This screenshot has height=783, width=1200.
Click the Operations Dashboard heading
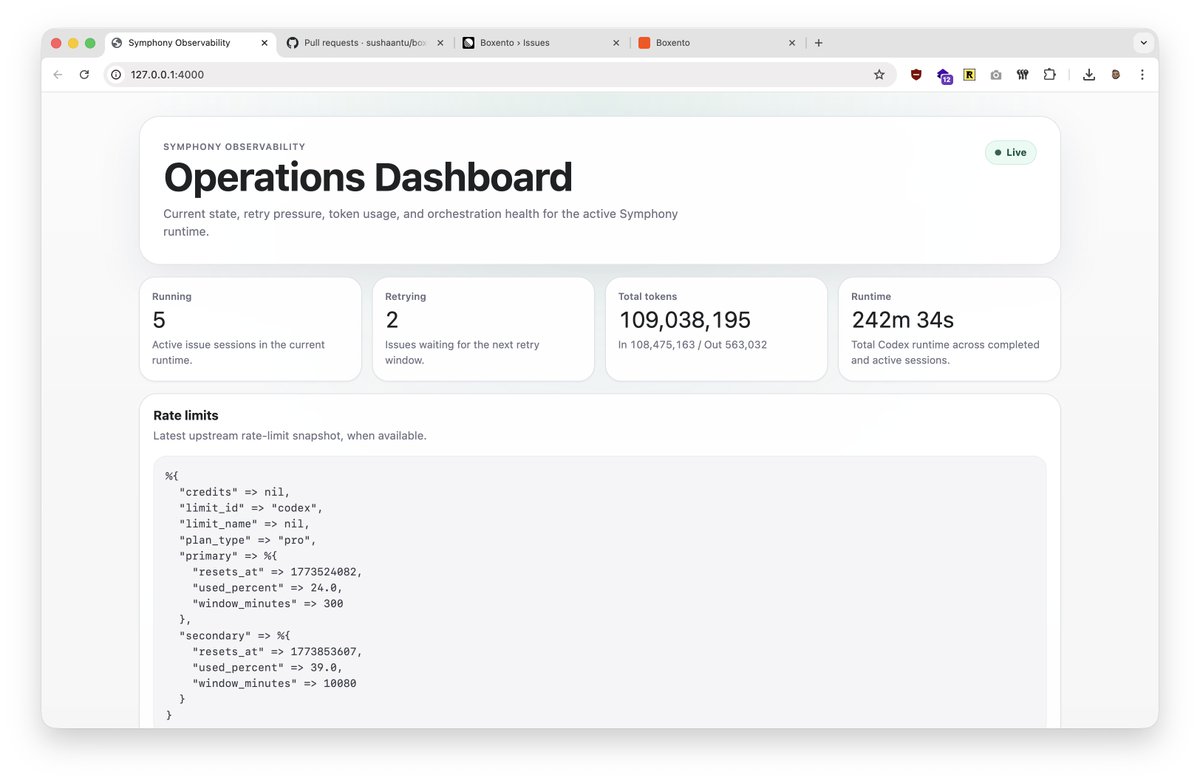368,178
